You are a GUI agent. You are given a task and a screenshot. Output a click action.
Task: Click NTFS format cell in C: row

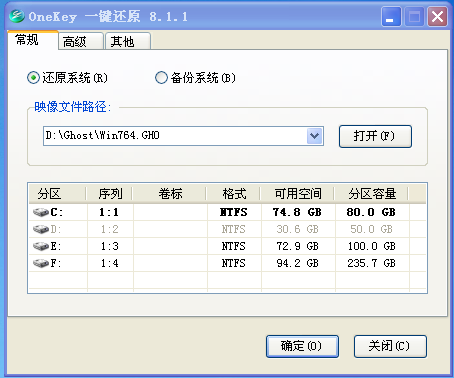point(234,212)
